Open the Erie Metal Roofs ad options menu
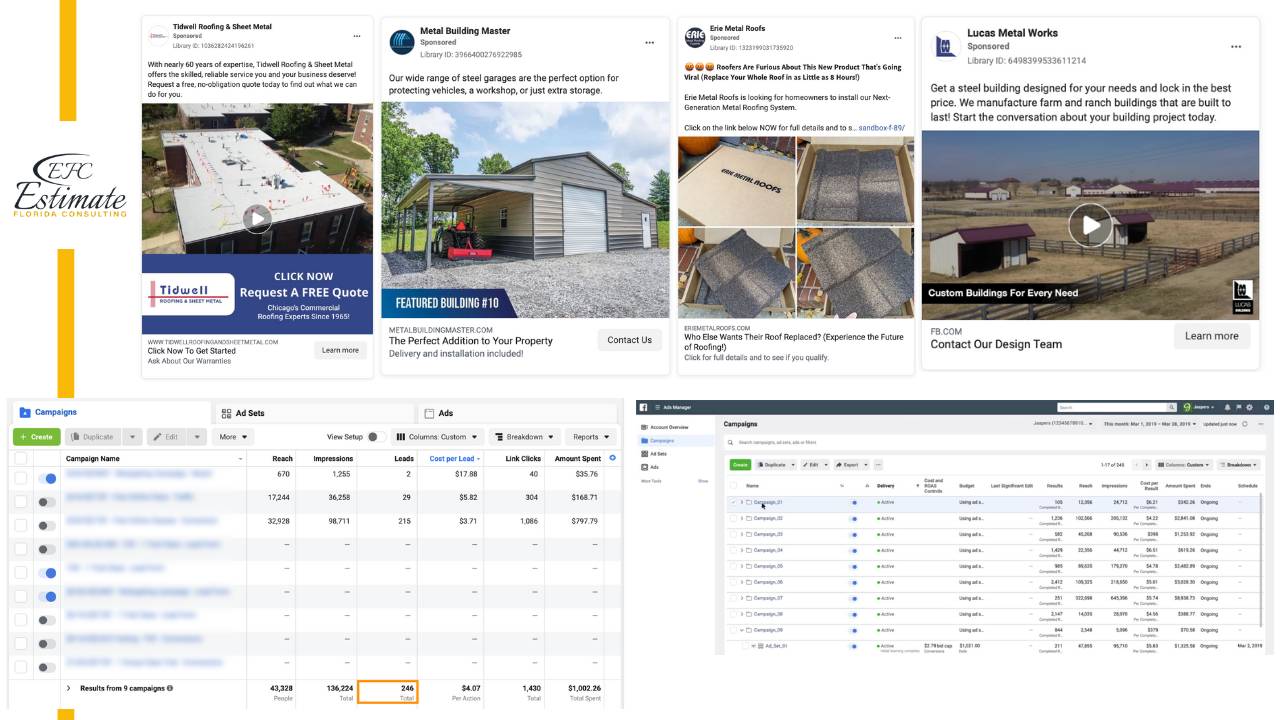 [x=899, y=38]
